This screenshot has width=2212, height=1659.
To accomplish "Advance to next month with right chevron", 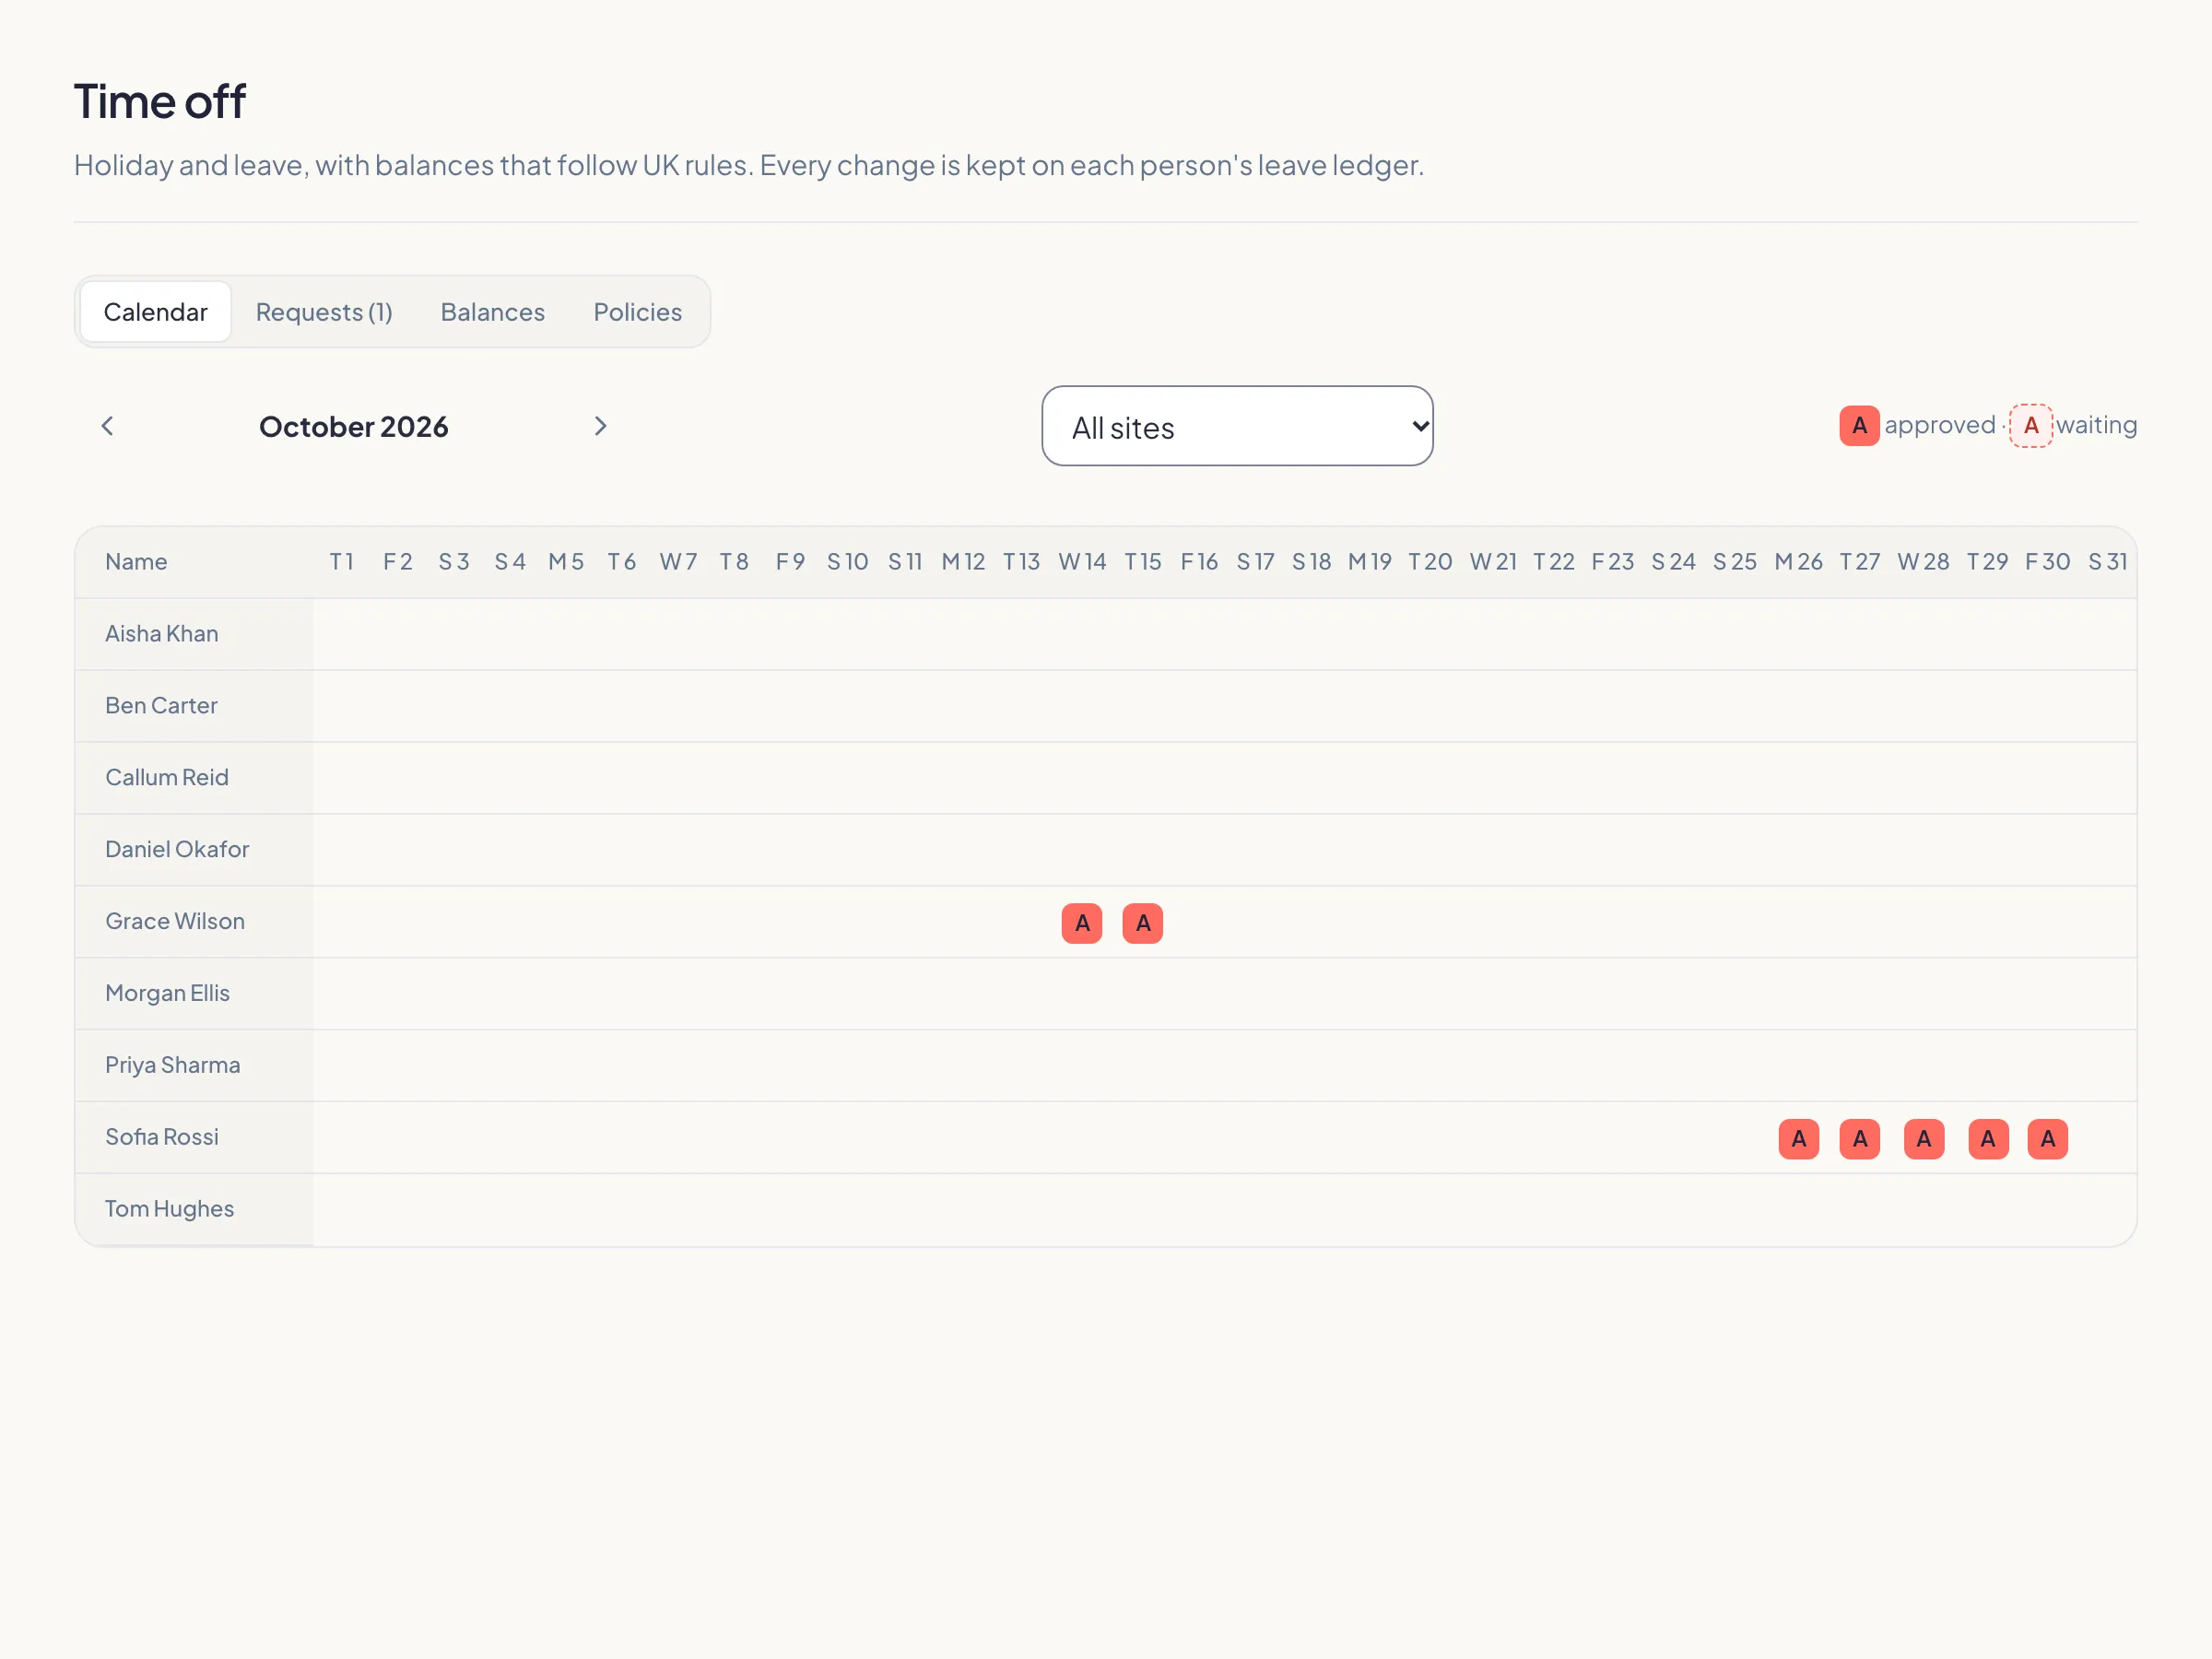I will (x=600, y=426).
